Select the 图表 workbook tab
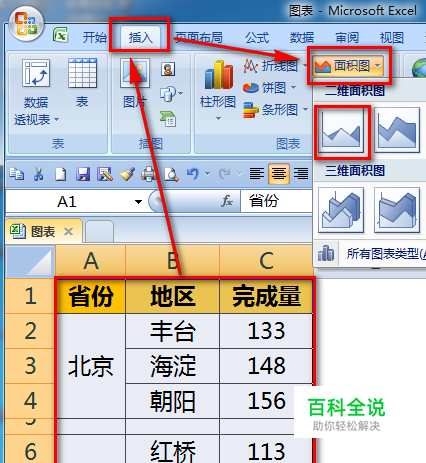Screen dimensions: 426x463 (43, 231)
